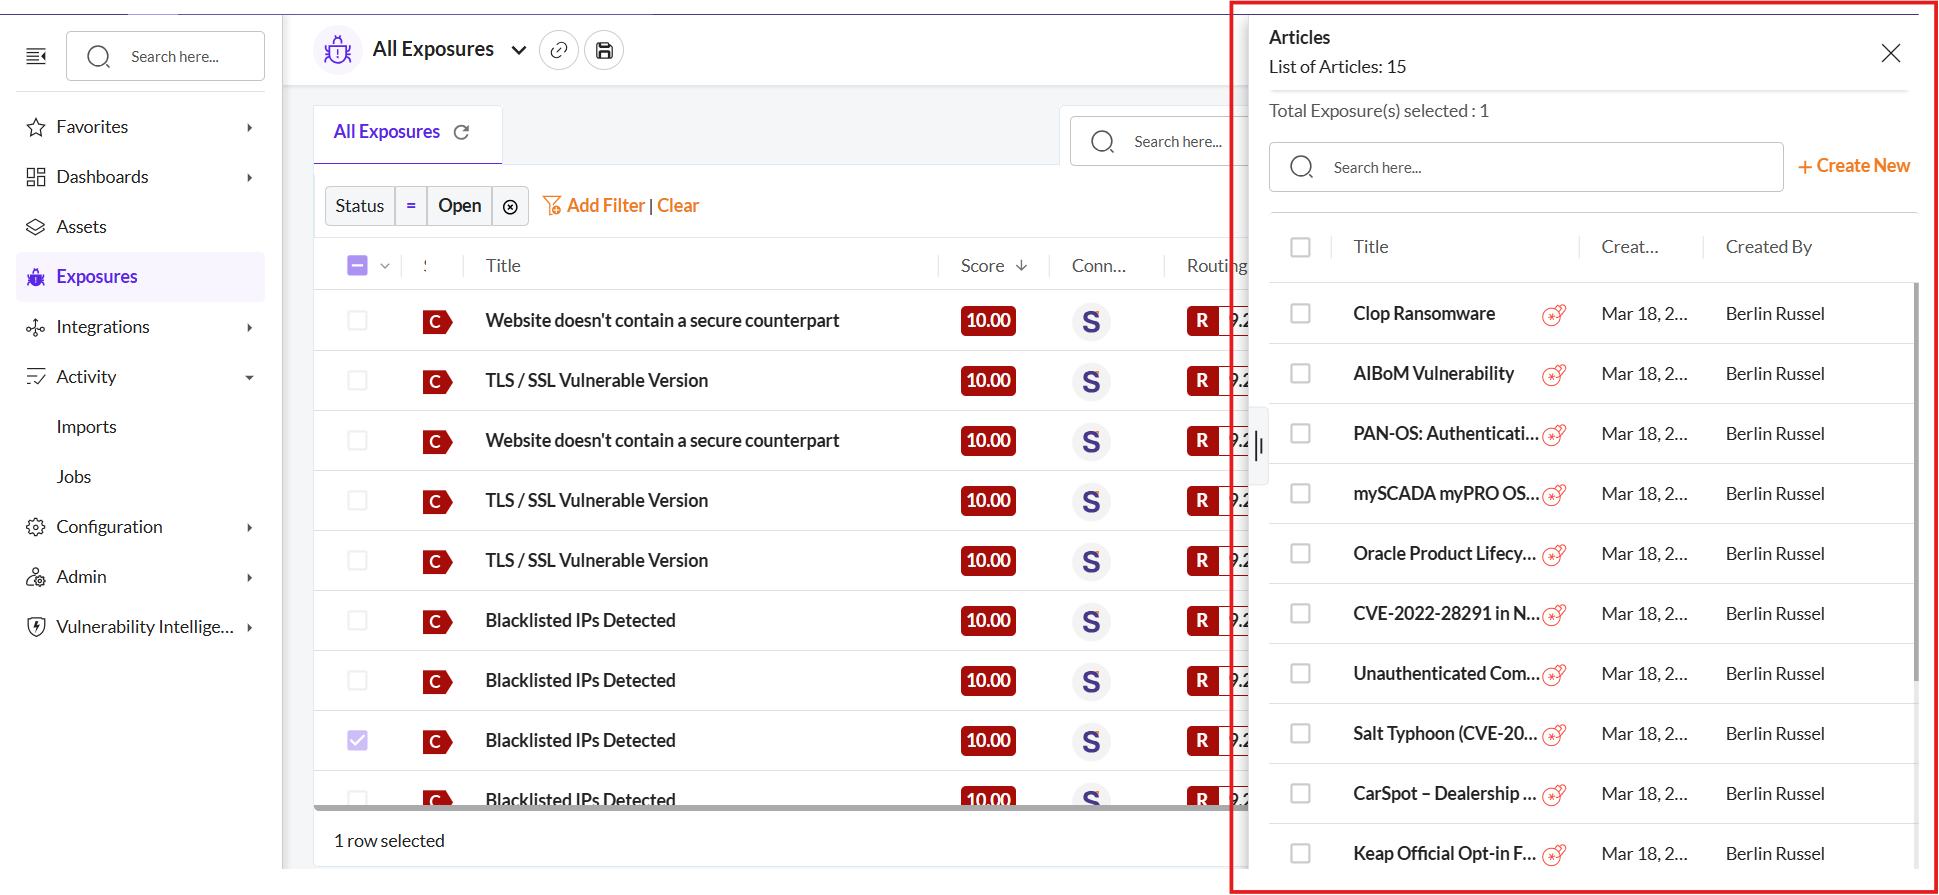This screenshot has height=895, width=1939.
Task: Check the Salt Typhoon article checkbox
Action: pyautogui.click(x=1300, y=733)
